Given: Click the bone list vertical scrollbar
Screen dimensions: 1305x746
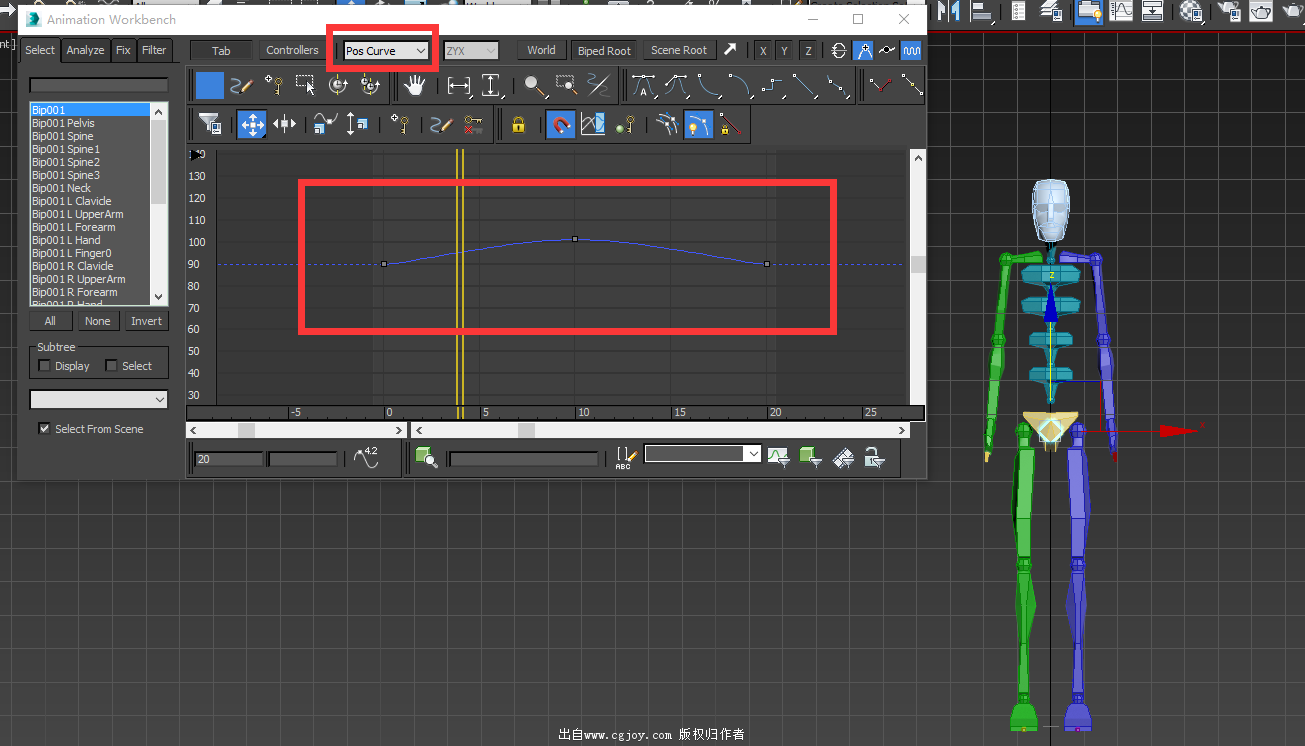Looking at the screenshot, I should click(158, 204).
